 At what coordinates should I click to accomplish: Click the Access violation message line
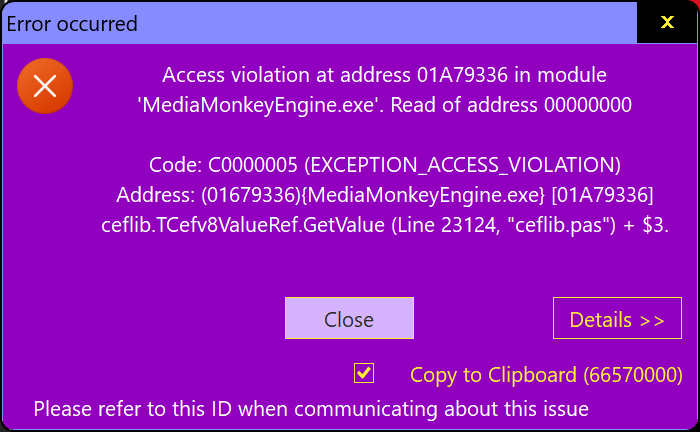[384, 75]
